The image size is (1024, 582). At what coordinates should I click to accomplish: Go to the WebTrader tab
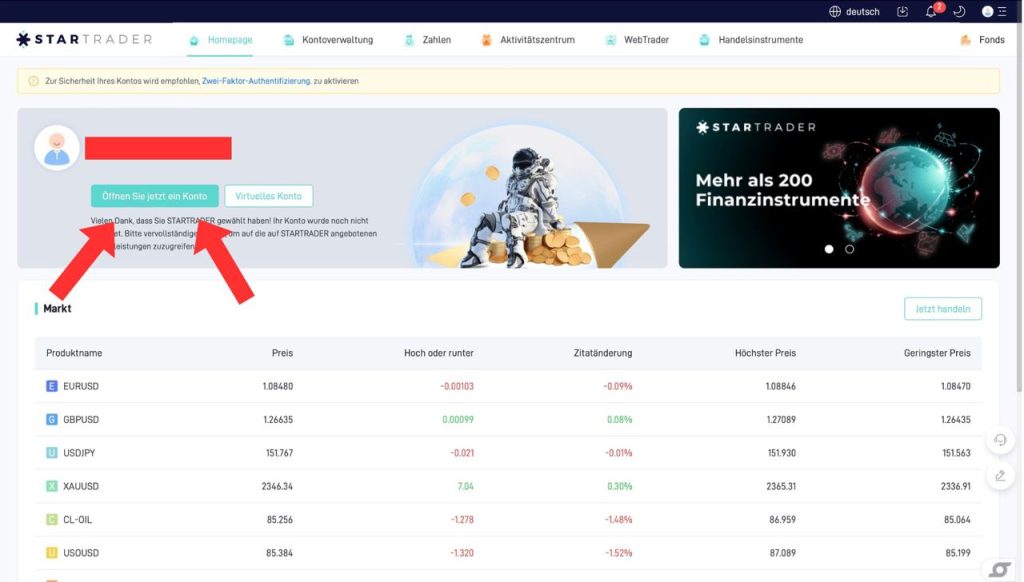[x=637, y=40]
